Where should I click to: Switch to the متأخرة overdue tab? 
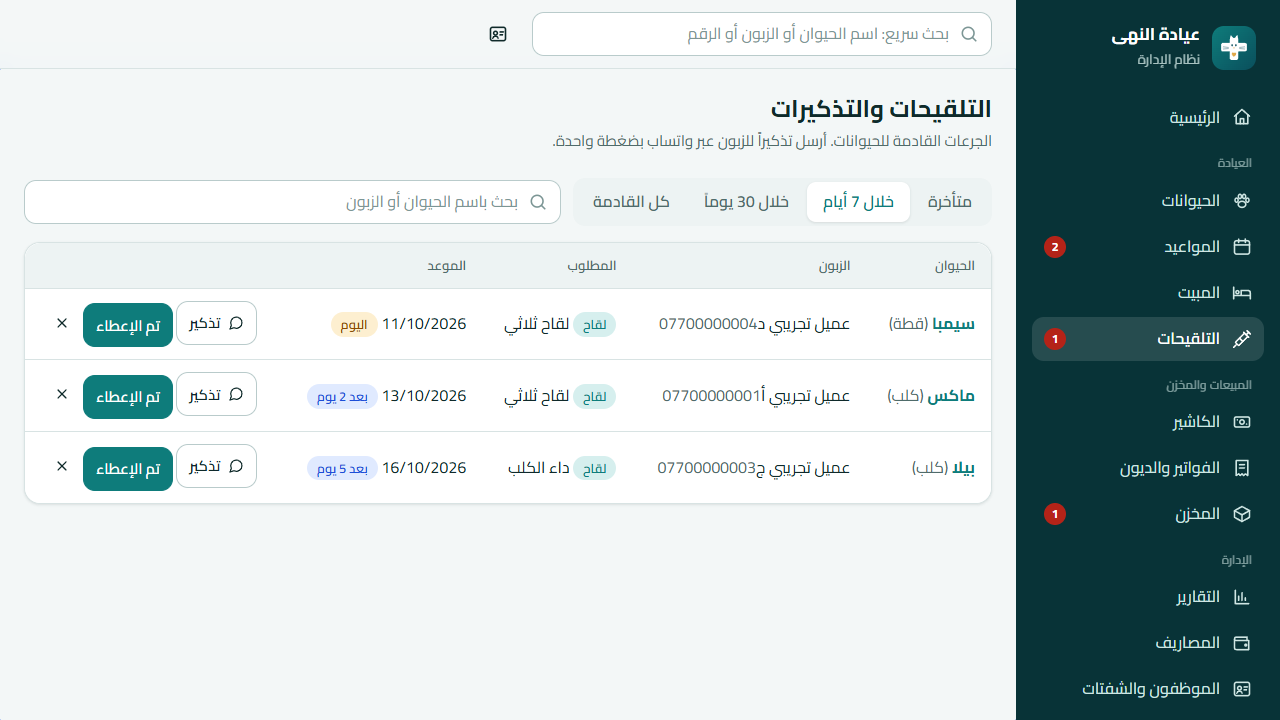(x=949, y=202)
